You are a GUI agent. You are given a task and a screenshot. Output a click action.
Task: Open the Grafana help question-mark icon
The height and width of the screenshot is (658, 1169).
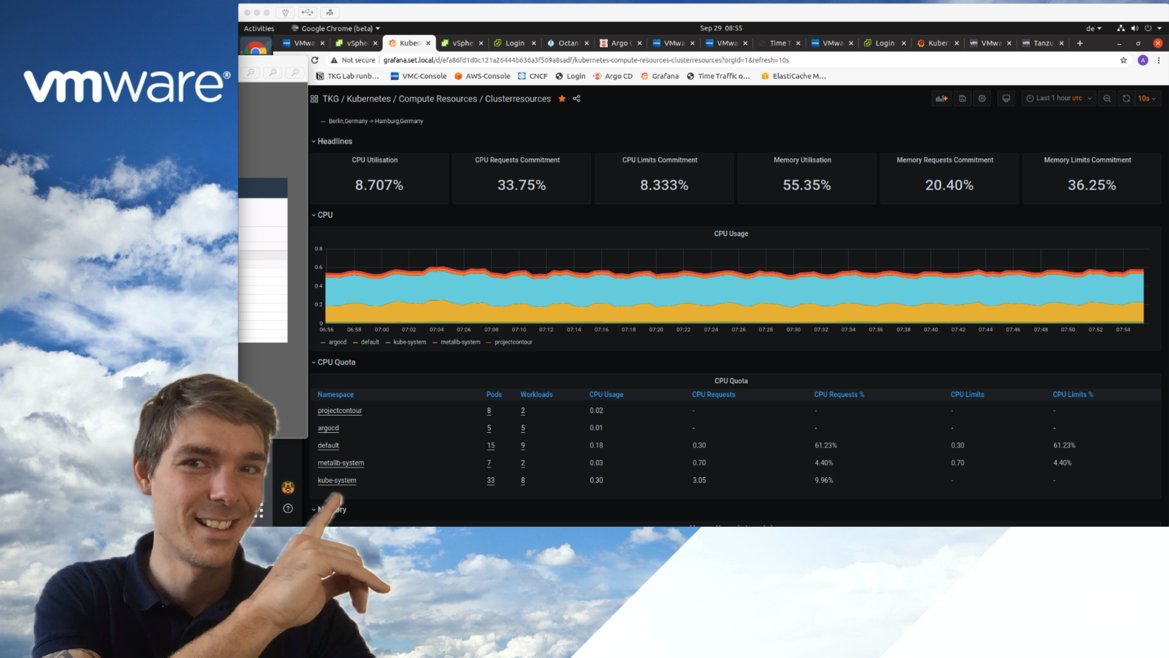(x=288, y=508)
